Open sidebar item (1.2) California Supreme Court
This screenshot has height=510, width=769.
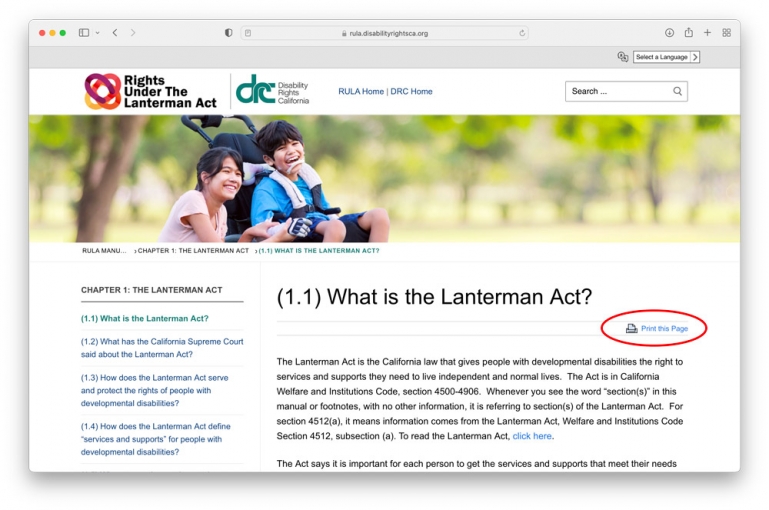pos(162,348)
